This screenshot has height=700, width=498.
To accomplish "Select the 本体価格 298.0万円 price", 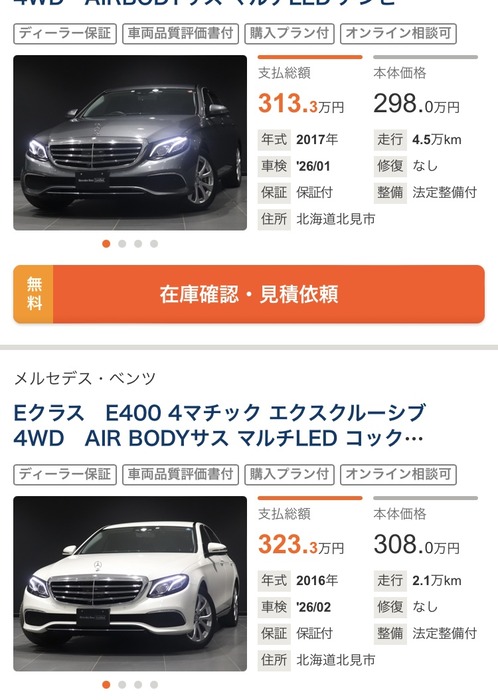I will click(416, 104).
